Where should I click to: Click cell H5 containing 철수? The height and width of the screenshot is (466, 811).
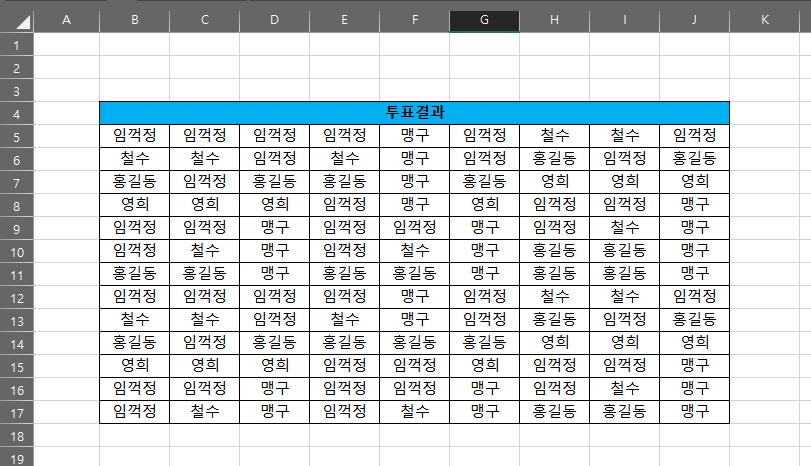pos(554,136)
